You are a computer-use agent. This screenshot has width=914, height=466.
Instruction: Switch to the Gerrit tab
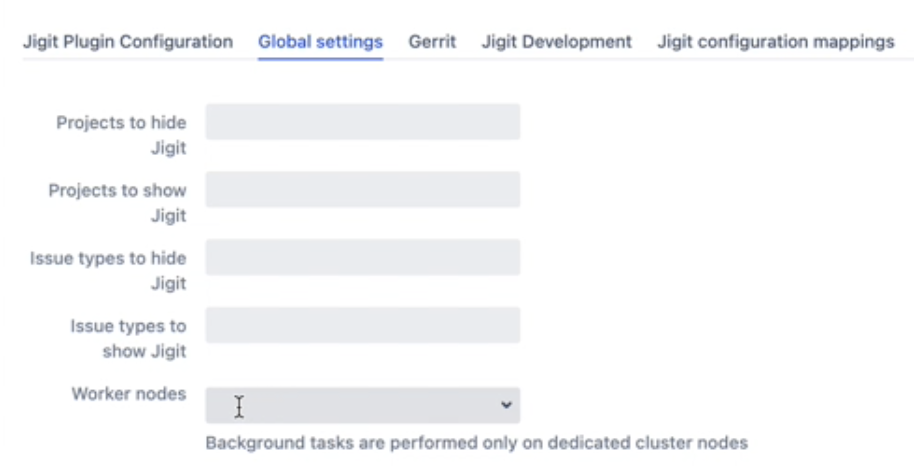[x=432, y=42]
